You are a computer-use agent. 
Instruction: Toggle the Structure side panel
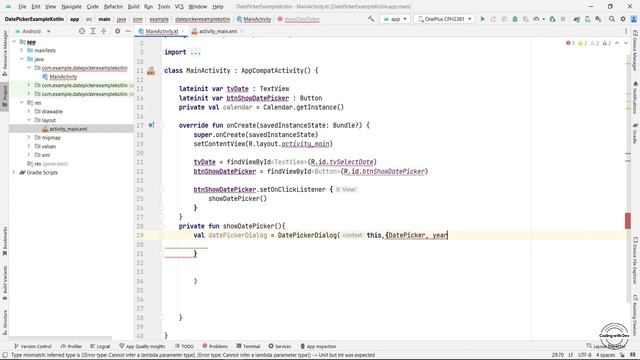click(4, 322)
